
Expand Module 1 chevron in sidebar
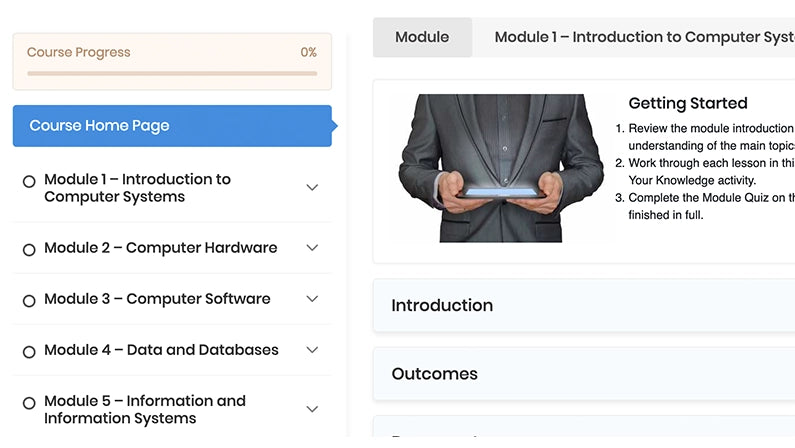pos(312,187)
